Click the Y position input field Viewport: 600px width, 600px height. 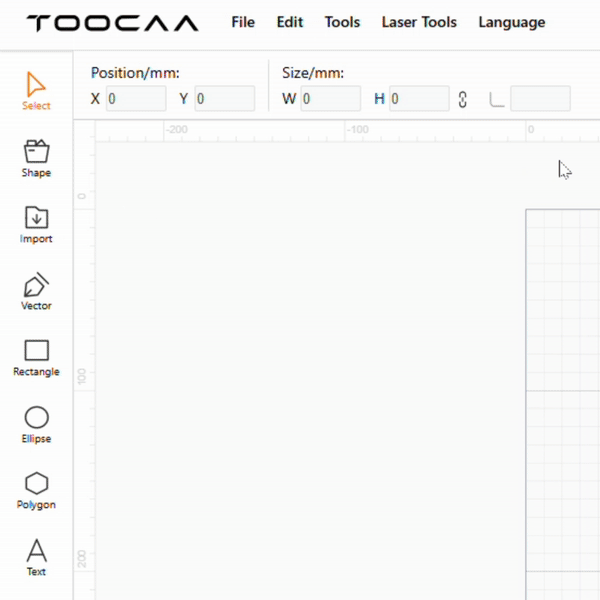[224, 99]
